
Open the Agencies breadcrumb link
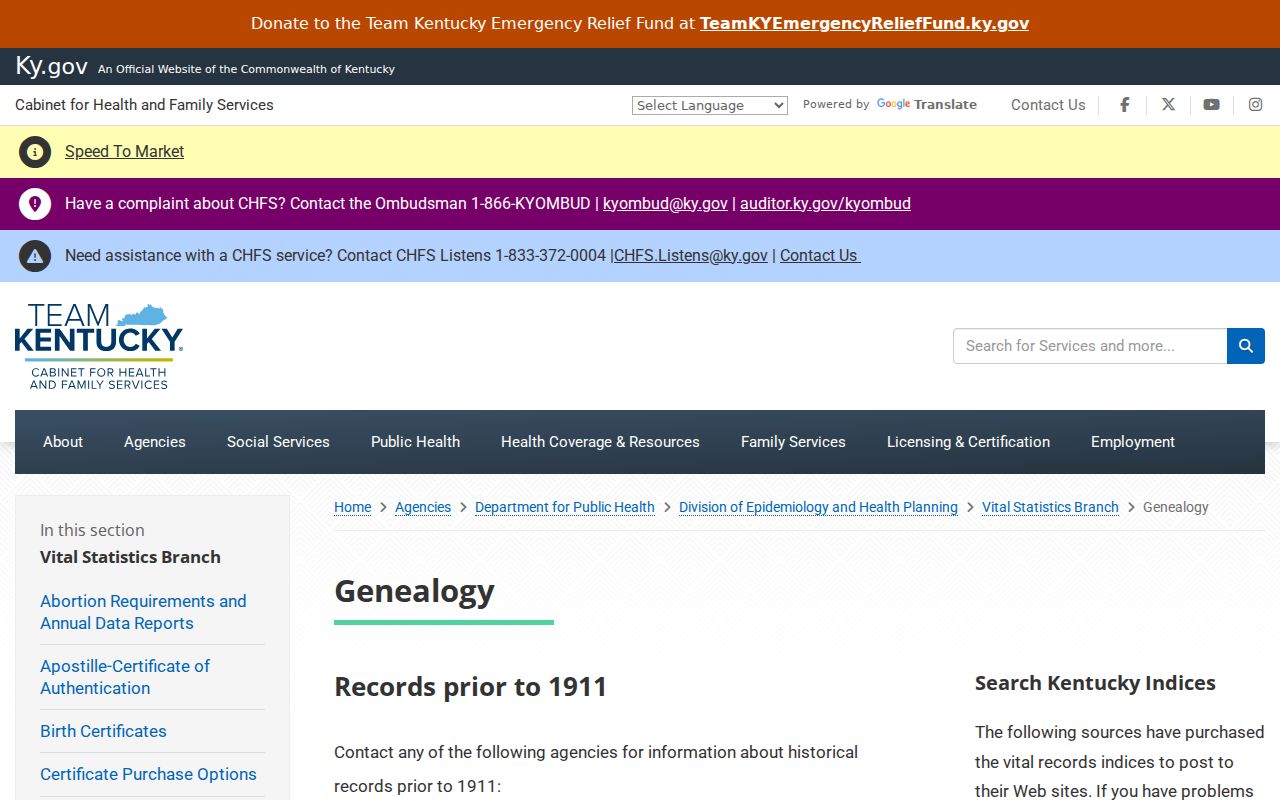423,507
